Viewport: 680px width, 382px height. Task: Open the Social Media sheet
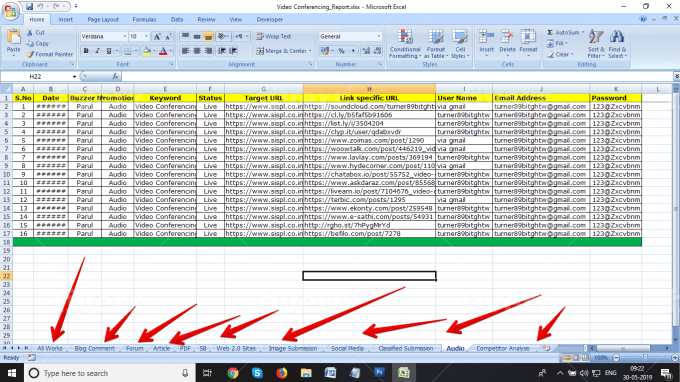pyautogui.click(x=347, y=348)
